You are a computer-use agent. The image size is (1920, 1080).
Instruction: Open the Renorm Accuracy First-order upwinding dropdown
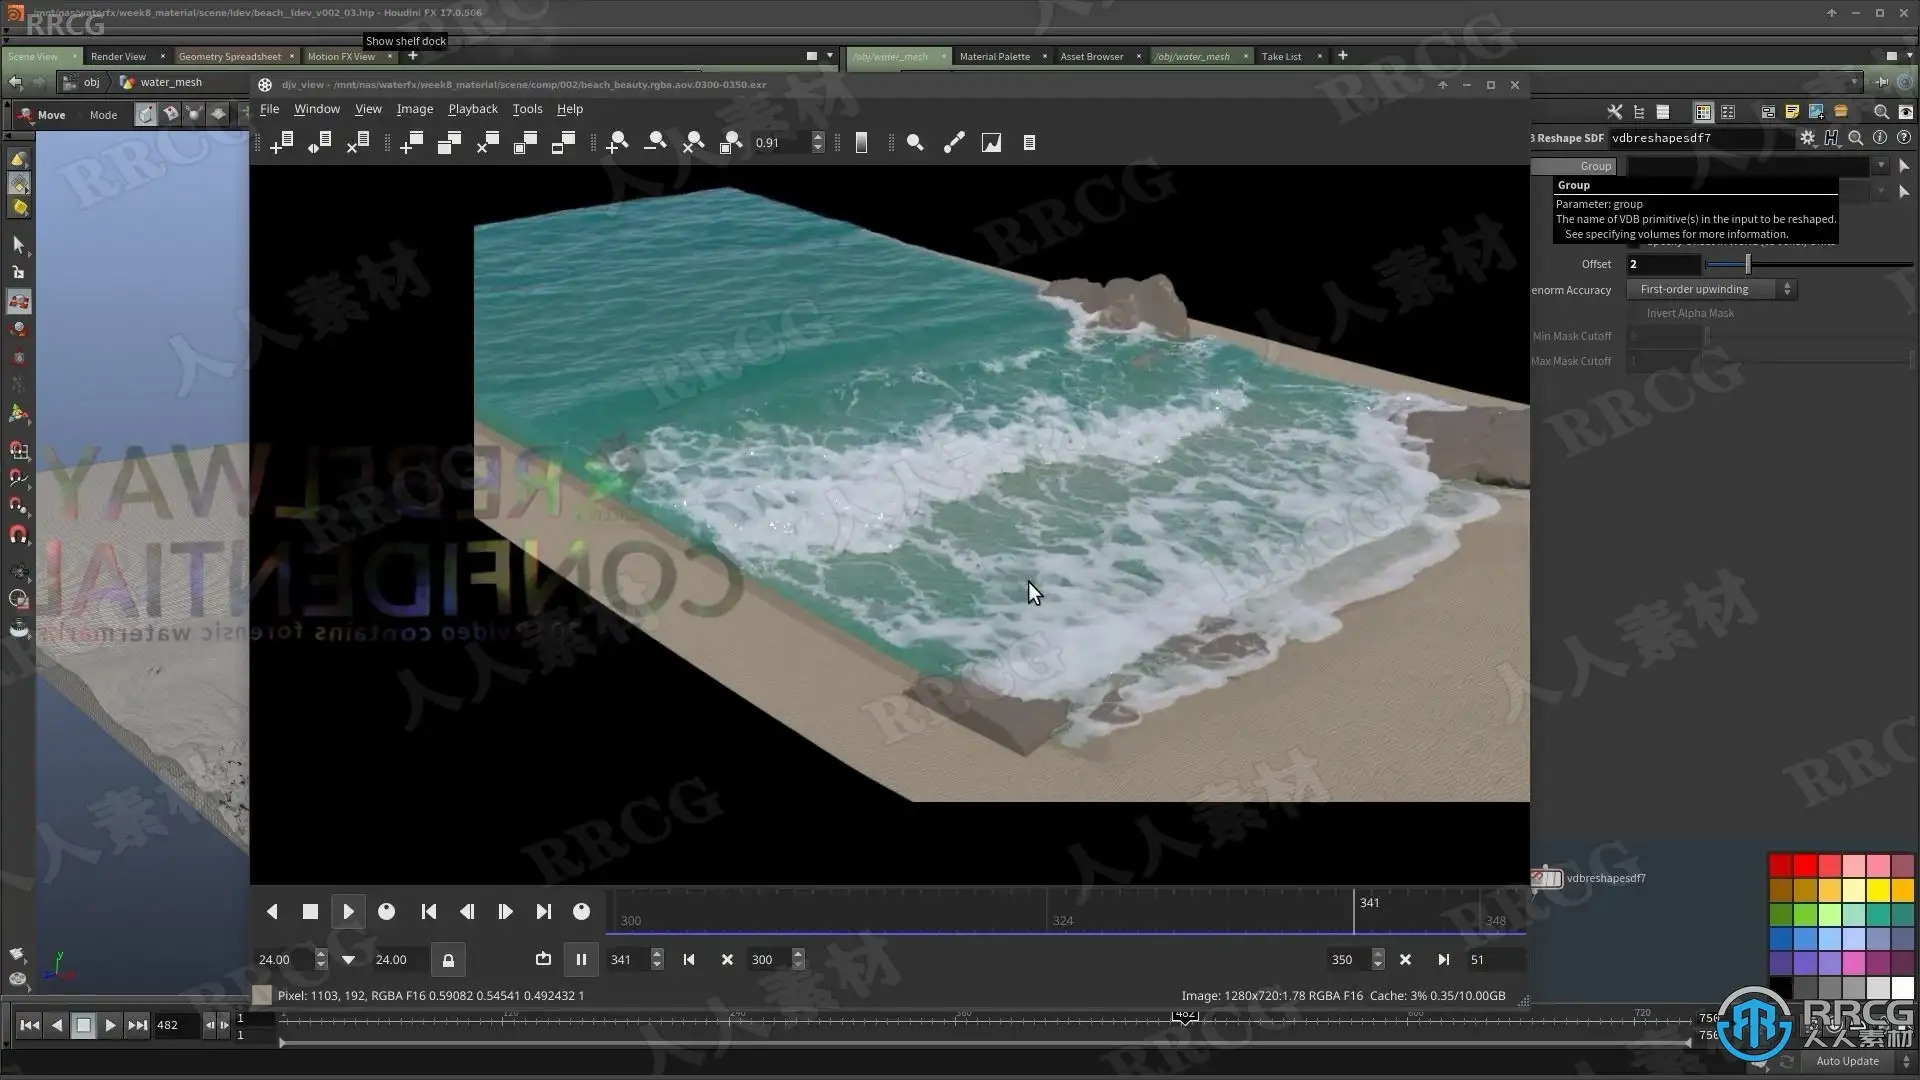(x=1711, y=289)
